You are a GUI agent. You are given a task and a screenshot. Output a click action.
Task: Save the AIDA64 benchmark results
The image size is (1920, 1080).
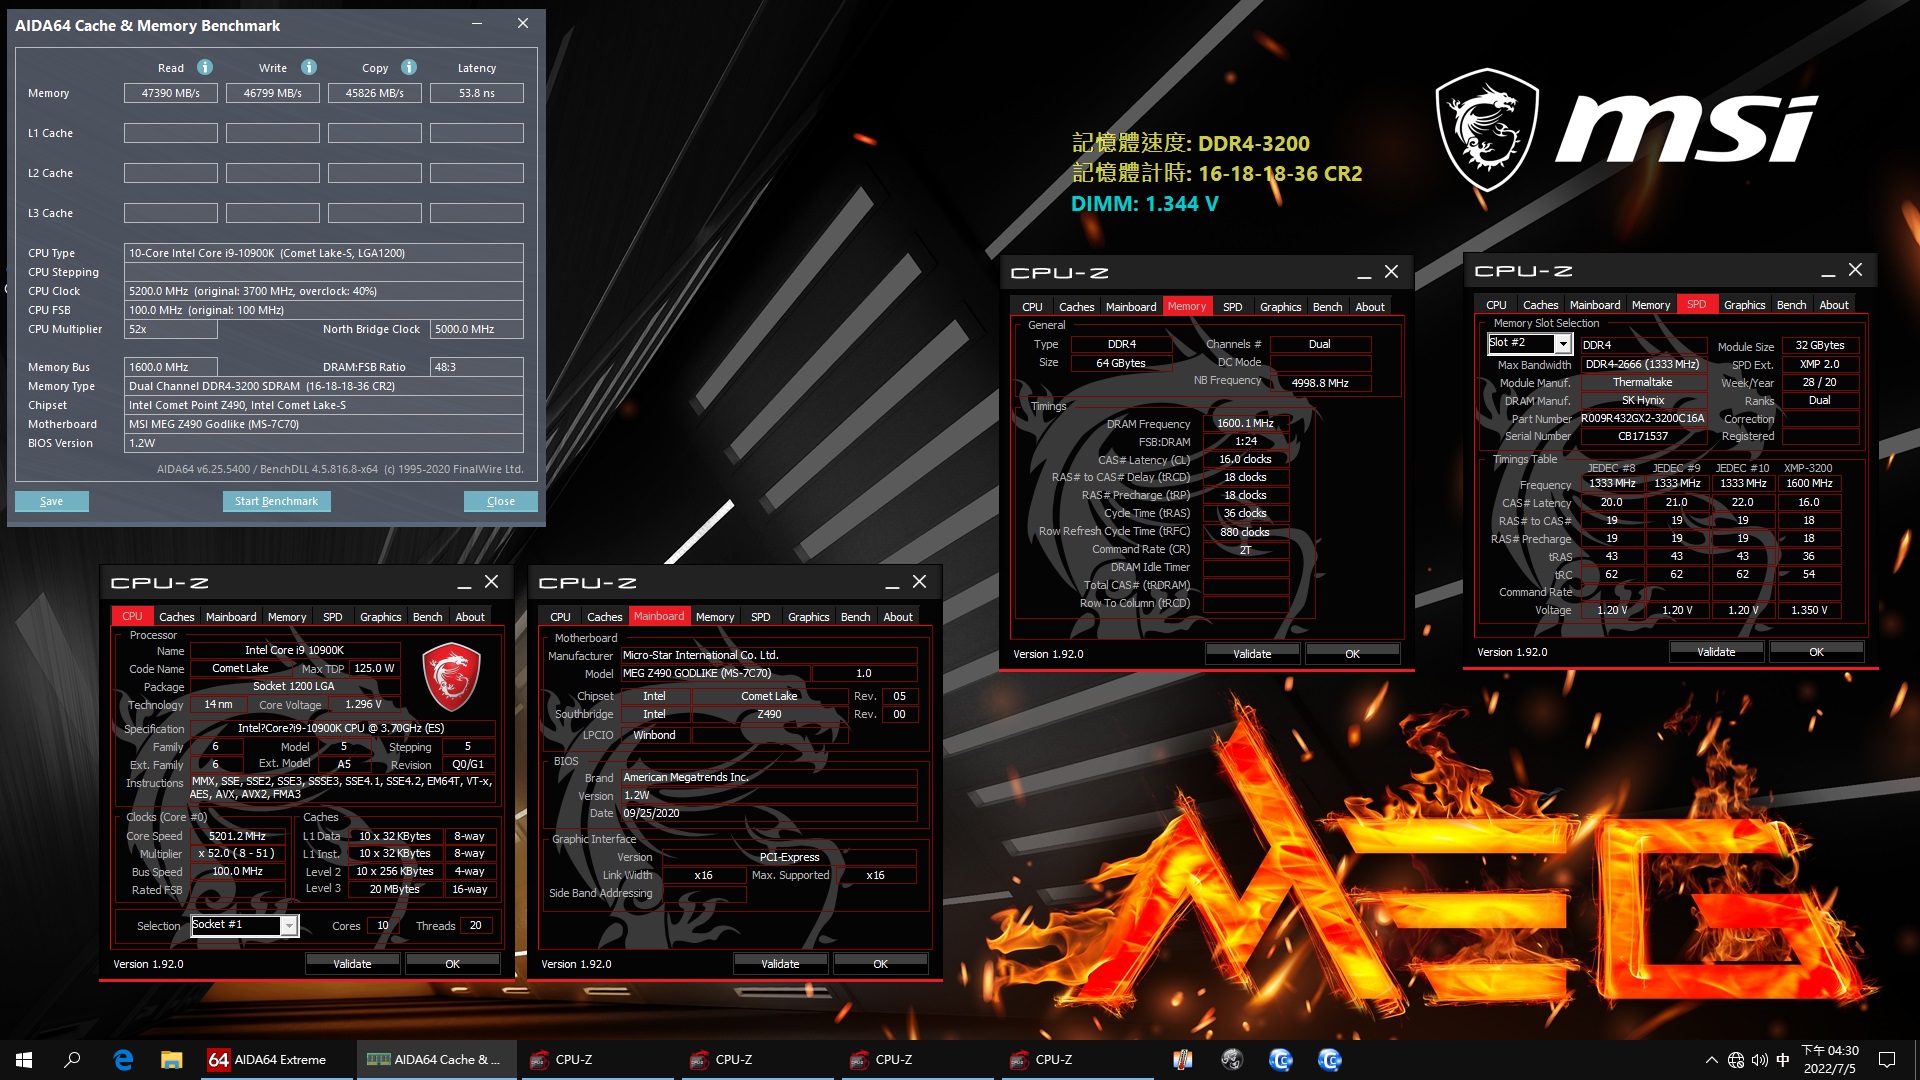[x=52, y=501]
